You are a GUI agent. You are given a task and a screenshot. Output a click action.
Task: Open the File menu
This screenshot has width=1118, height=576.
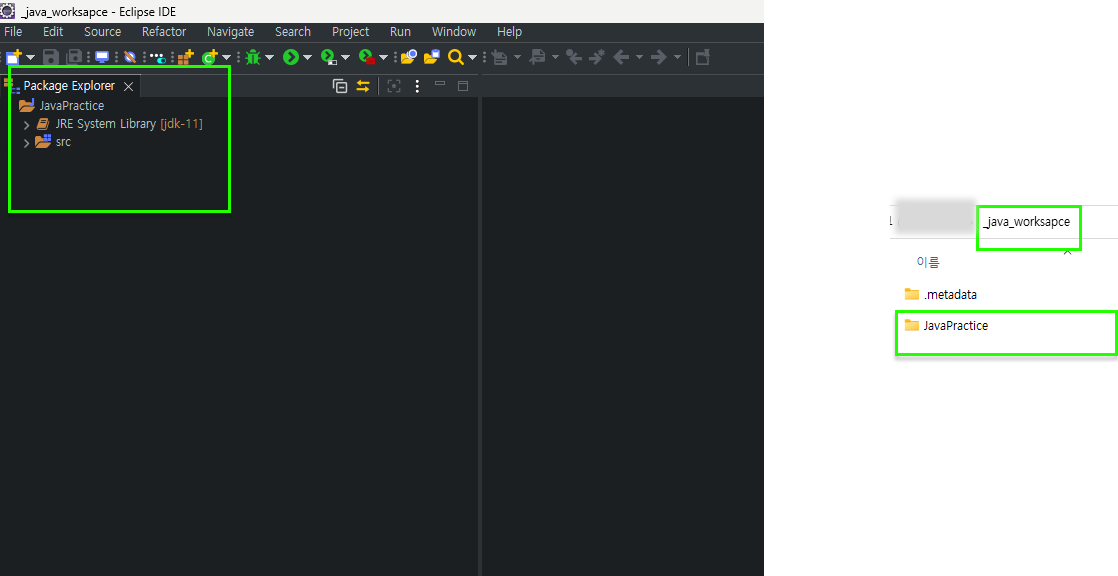(13, 31)
